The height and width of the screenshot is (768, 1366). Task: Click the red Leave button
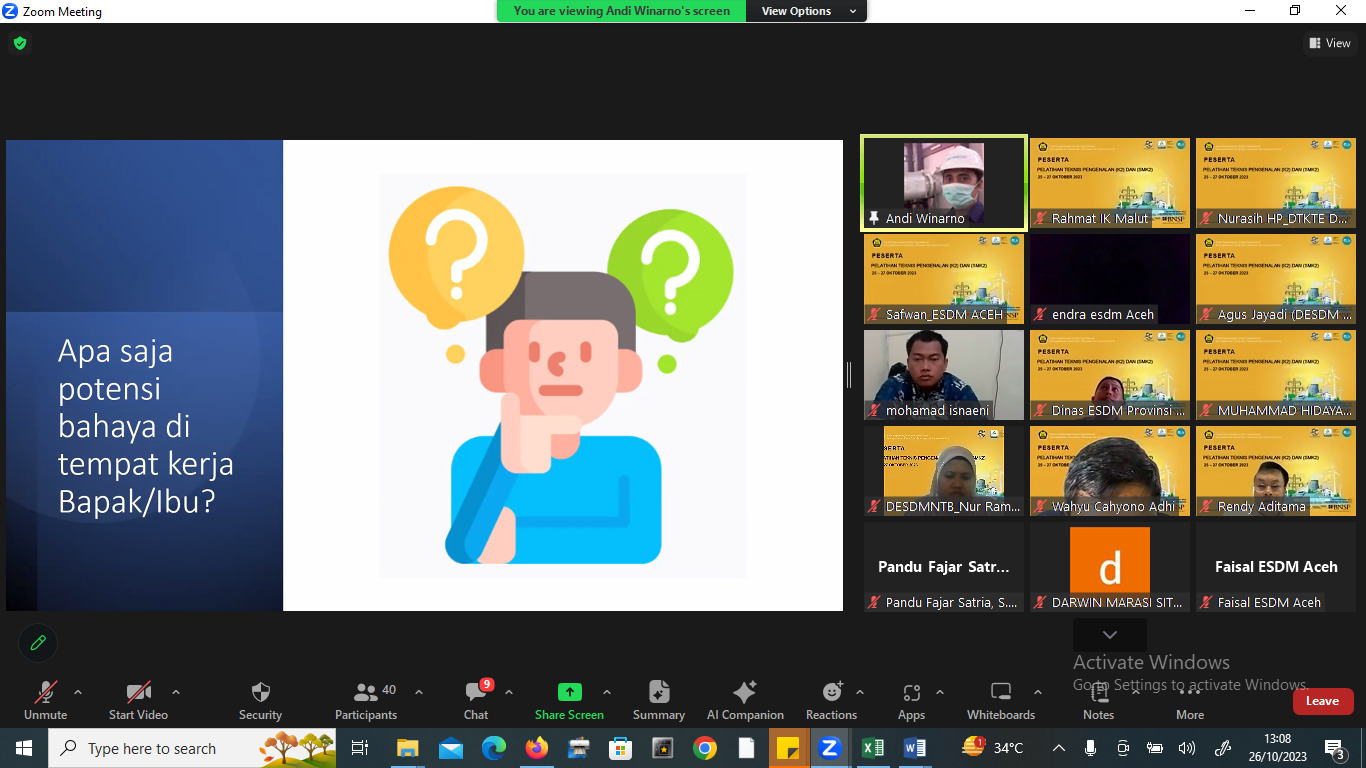pyautogui.click(x=1322, y=701)
